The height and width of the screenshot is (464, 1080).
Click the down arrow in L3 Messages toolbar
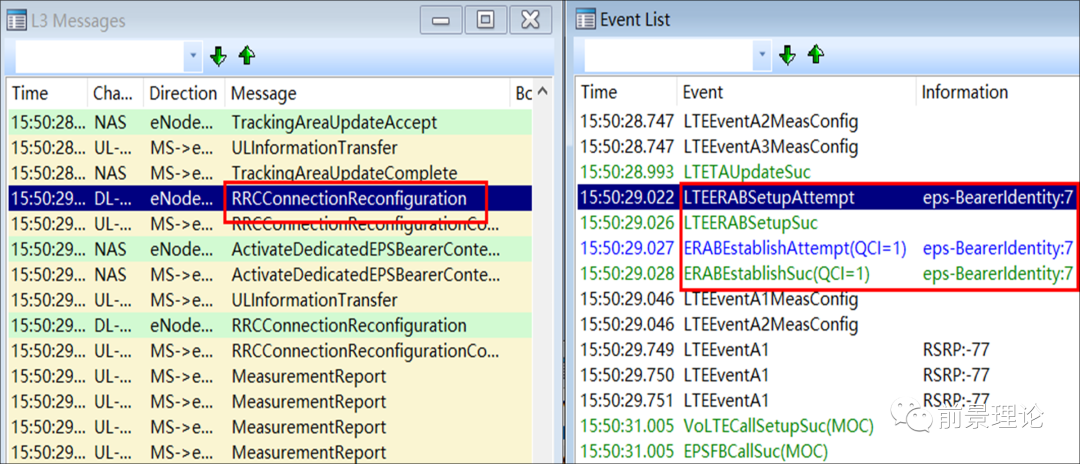coord(218,56)
